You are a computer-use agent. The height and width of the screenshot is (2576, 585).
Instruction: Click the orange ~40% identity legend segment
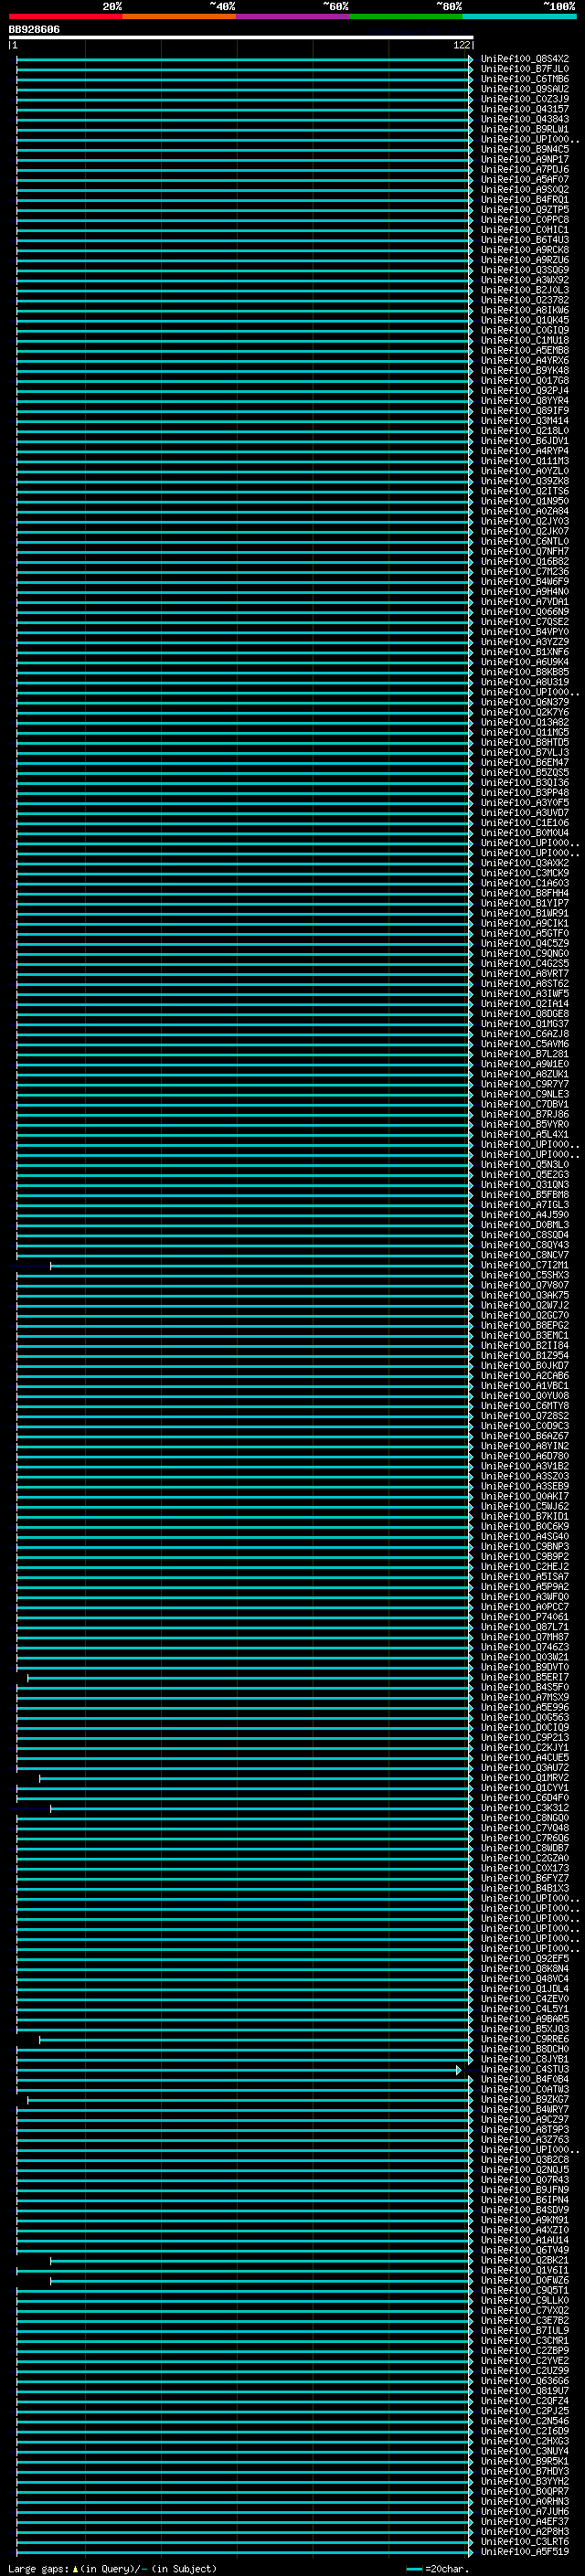(179, 16)
